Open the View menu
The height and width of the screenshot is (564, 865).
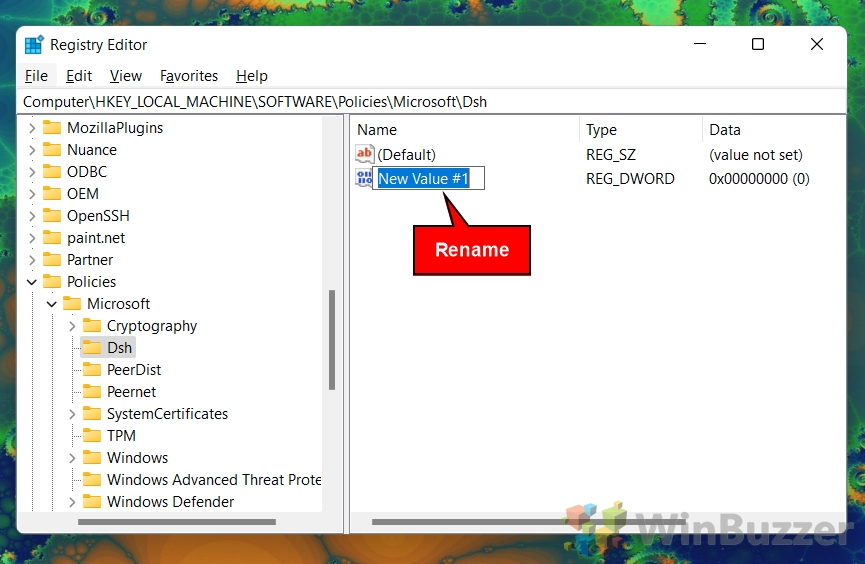tap(126, 76)
